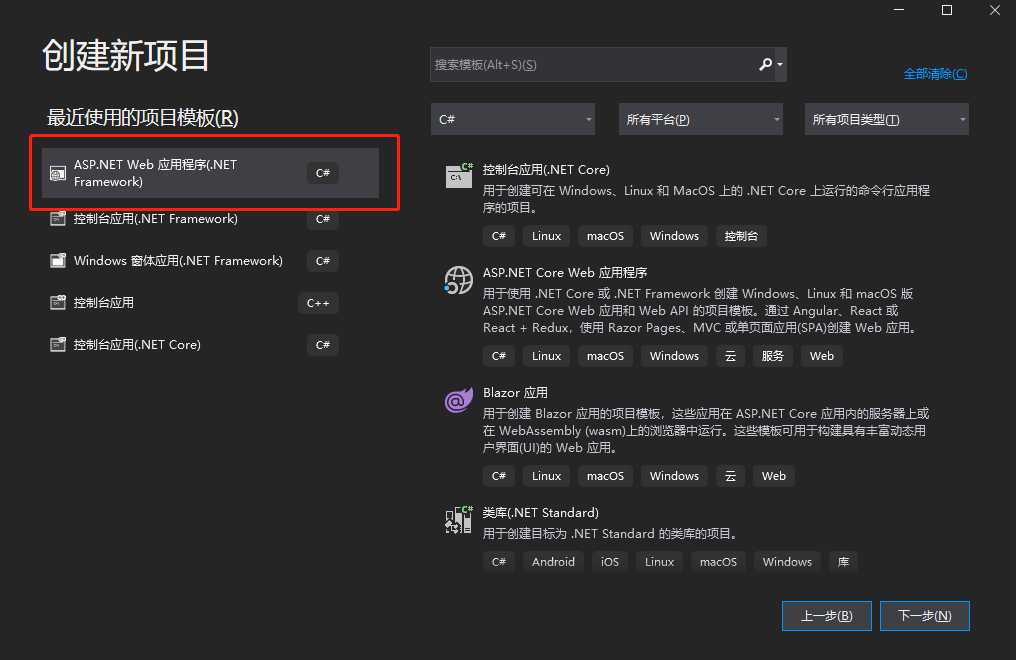Viewport: 1016px width, 660px height.
Task: Open the 所有项目类型 project type dropdown
Action: point(886,119)
